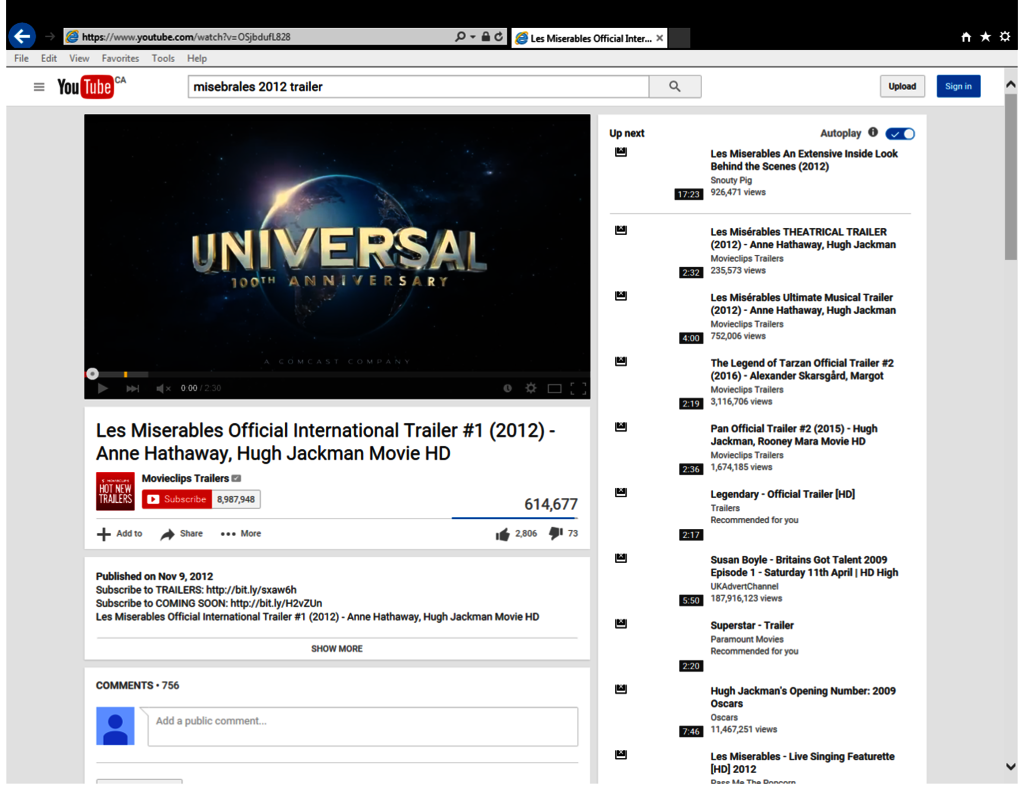Viewport: 1024px width, 790px height.
Task: Open browser Tools gear icon
Action: point(1005,37)
